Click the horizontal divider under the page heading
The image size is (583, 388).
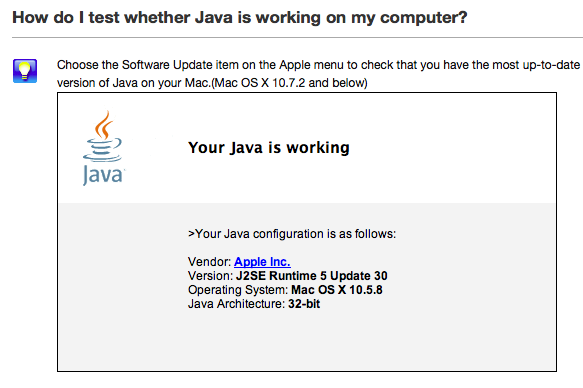[x=297, y=37]
